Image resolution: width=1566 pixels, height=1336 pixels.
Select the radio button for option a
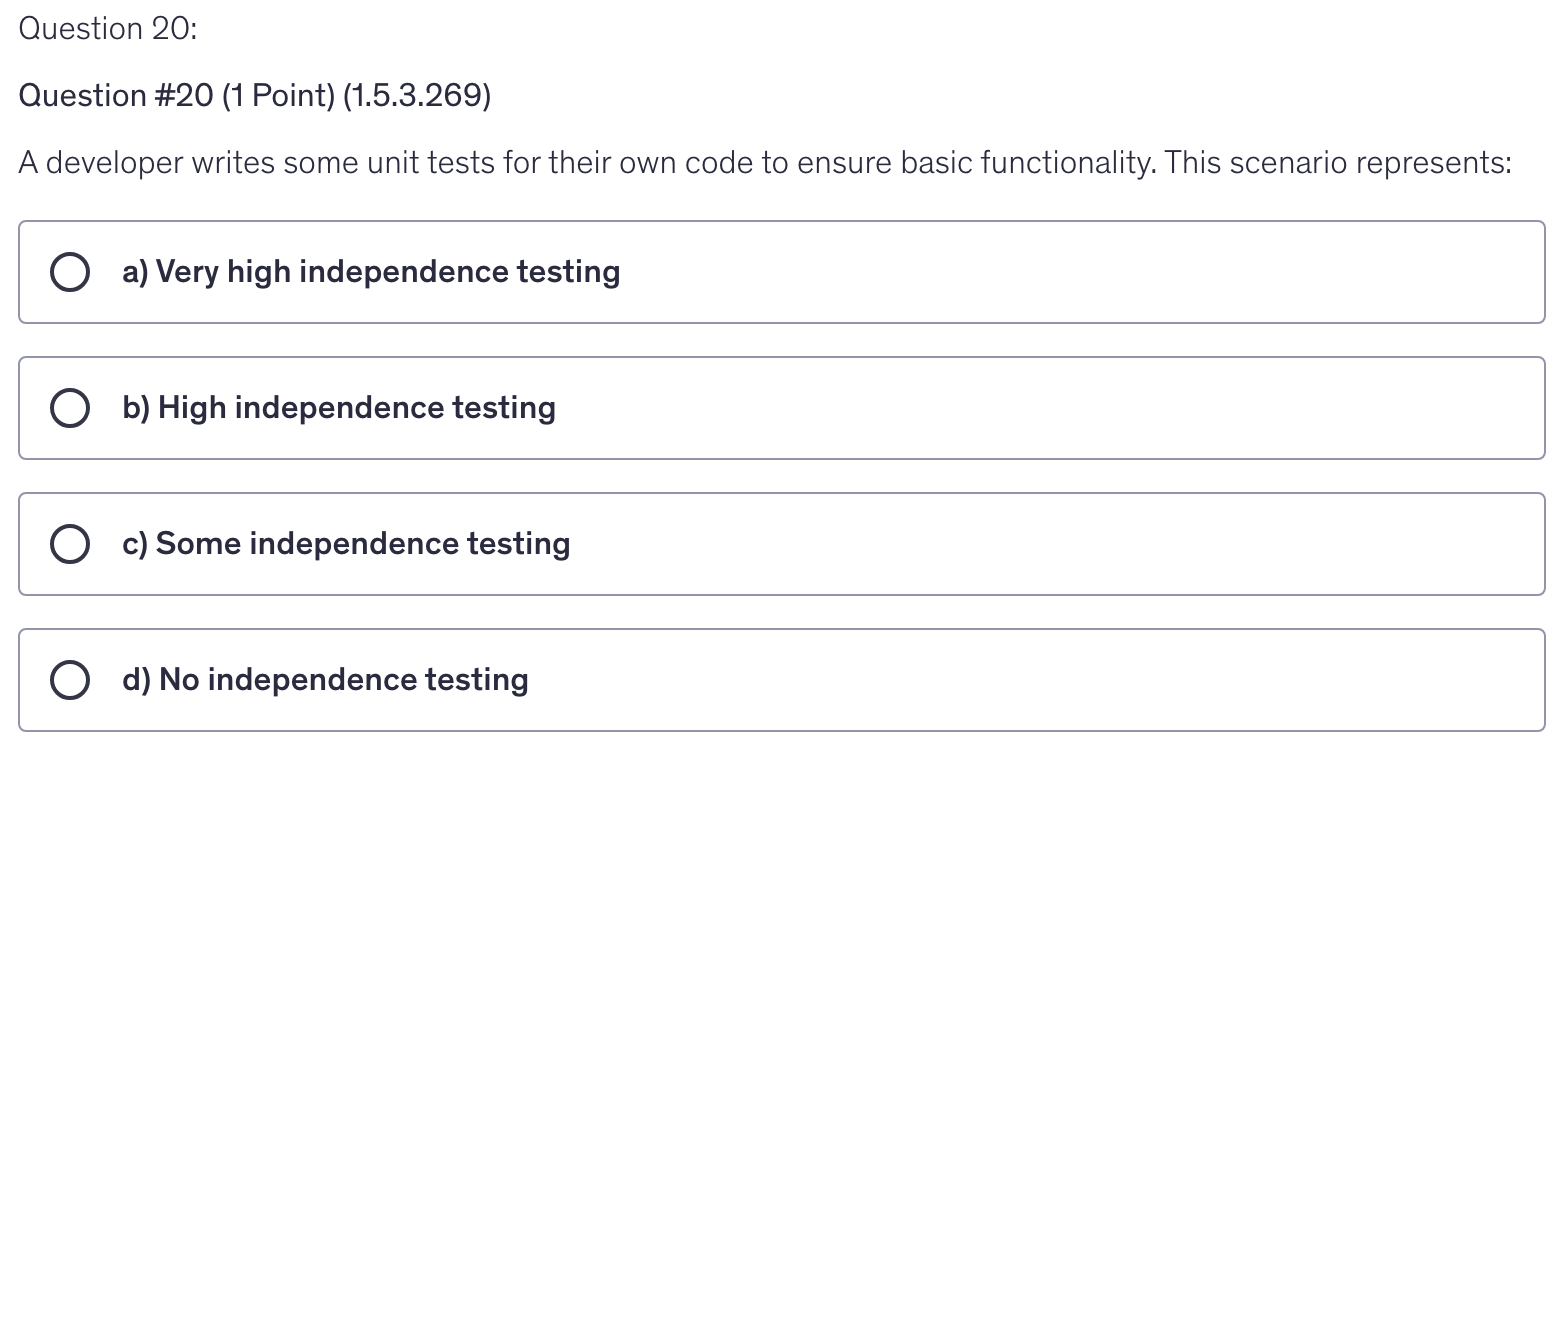click(x=70, y=272)
